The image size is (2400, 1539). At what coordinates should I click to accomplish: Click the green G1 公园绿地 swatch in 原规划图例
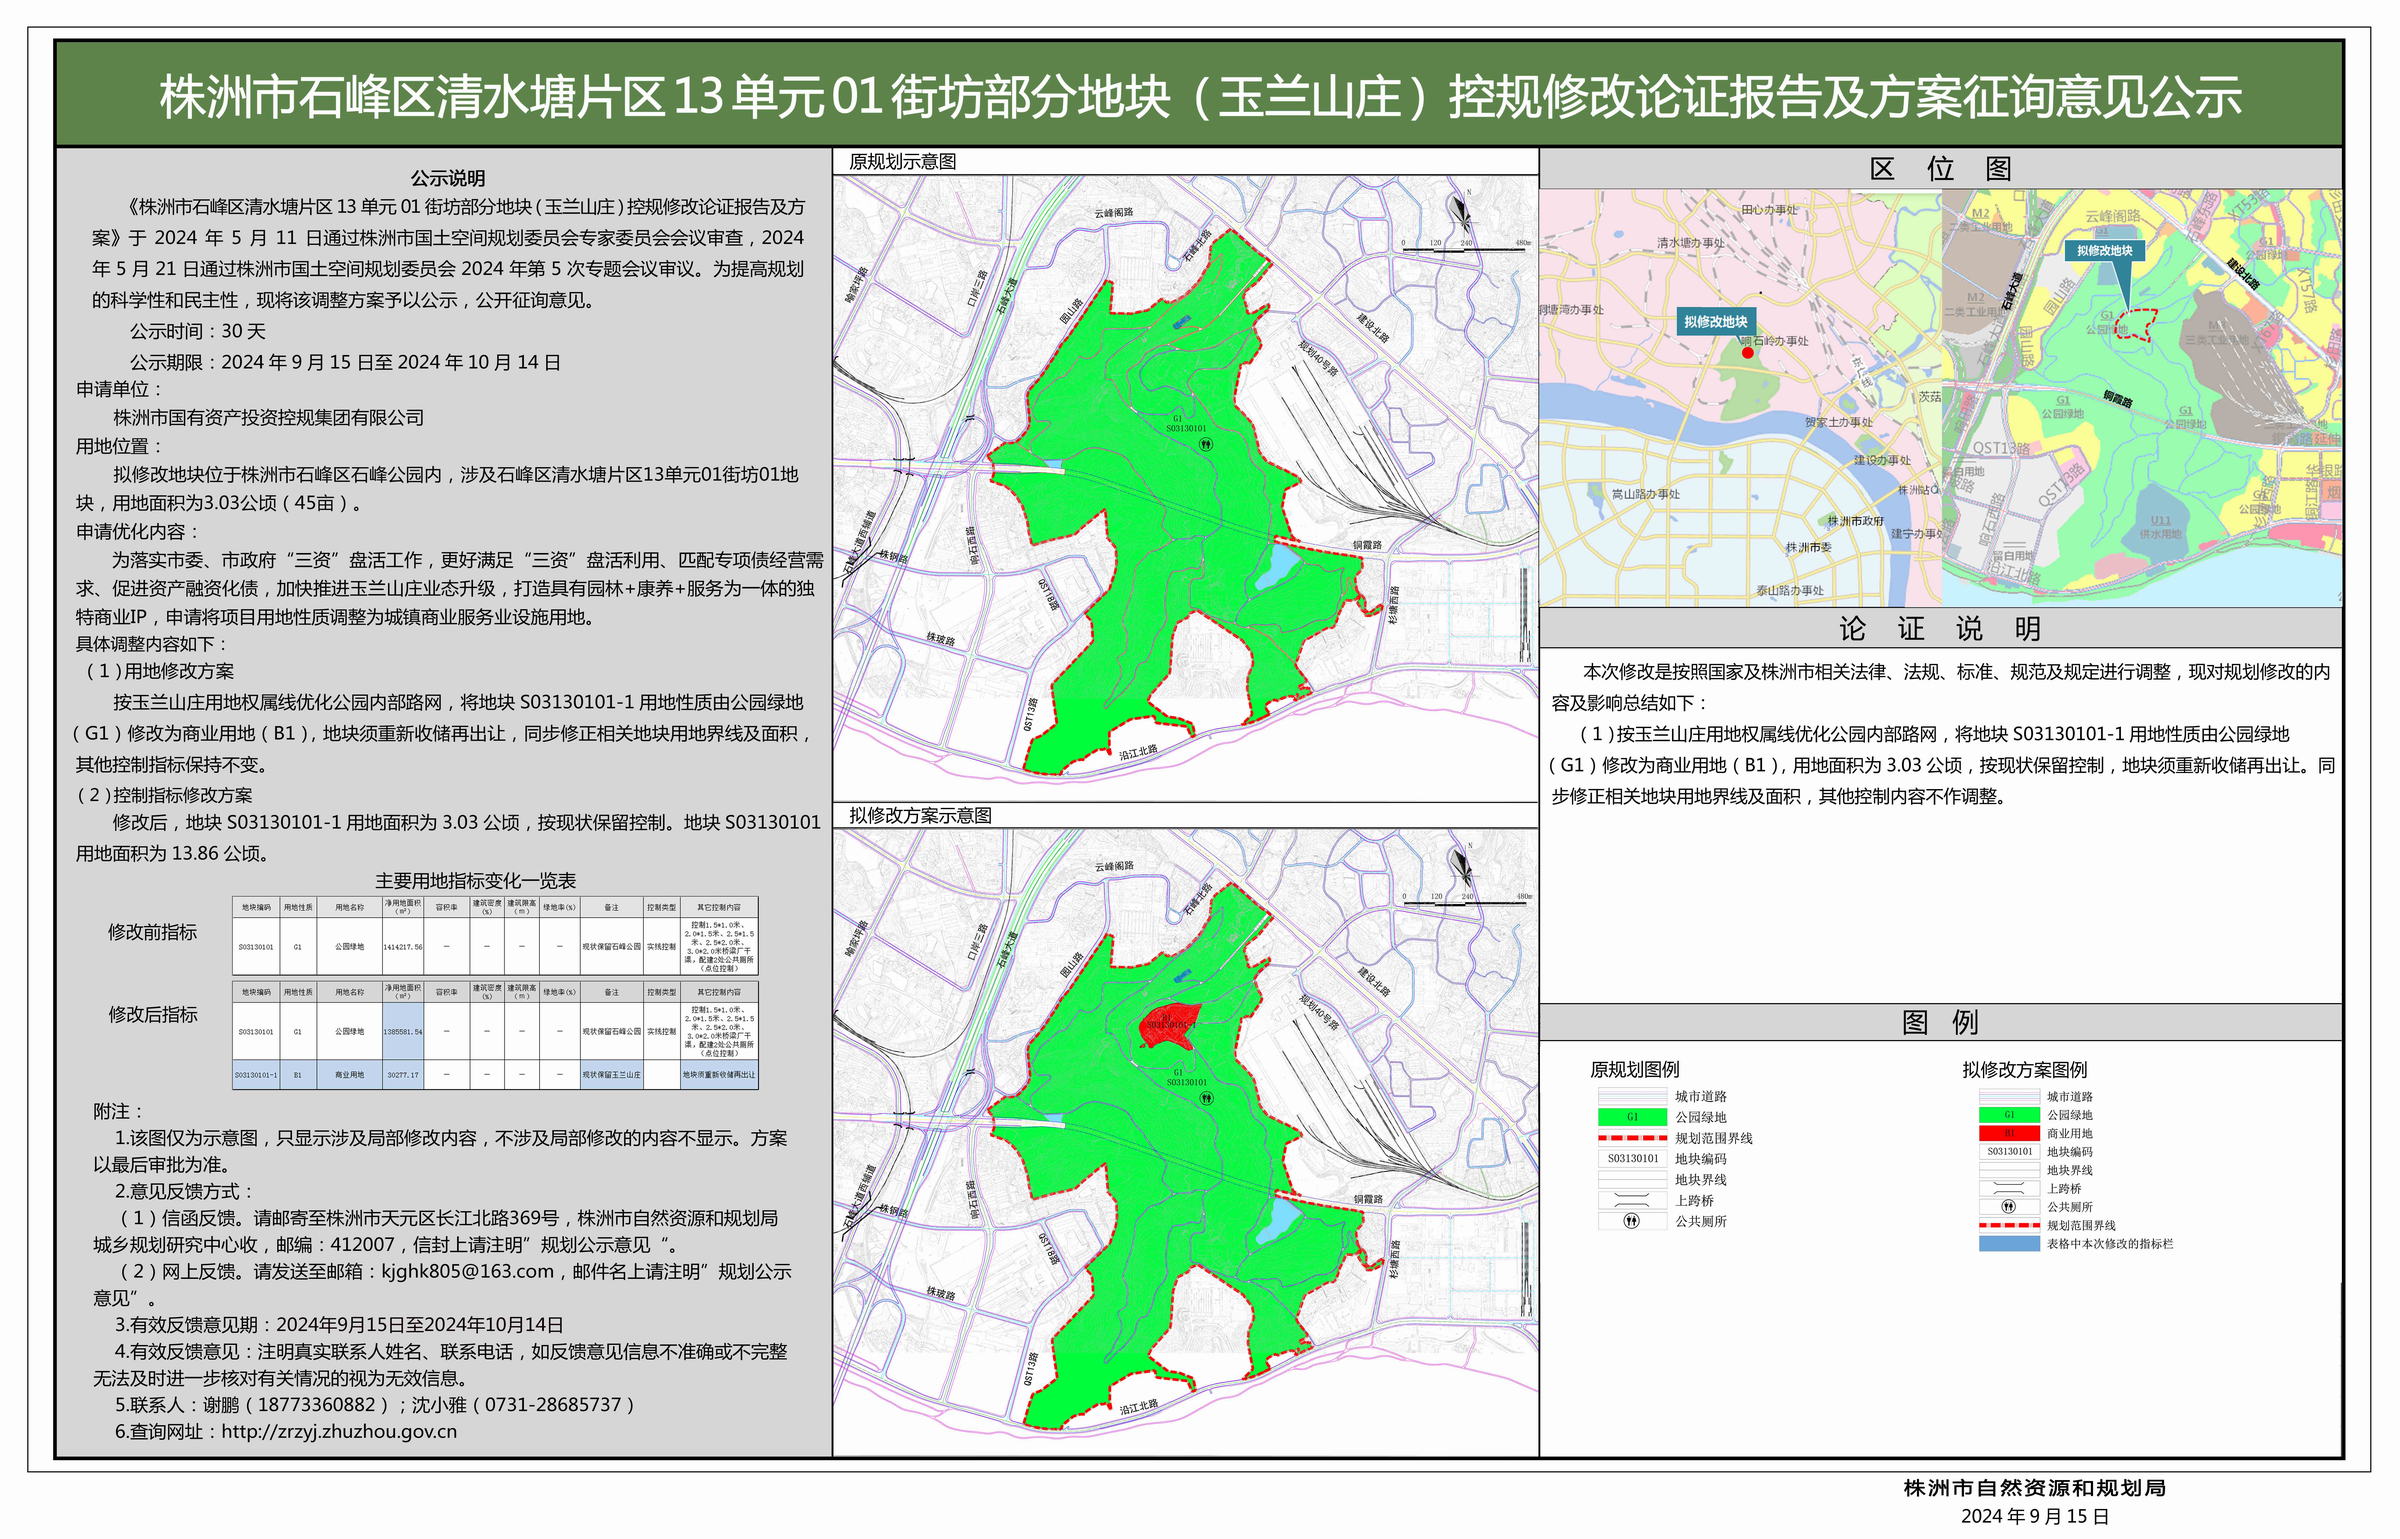pos(1631,1117)
